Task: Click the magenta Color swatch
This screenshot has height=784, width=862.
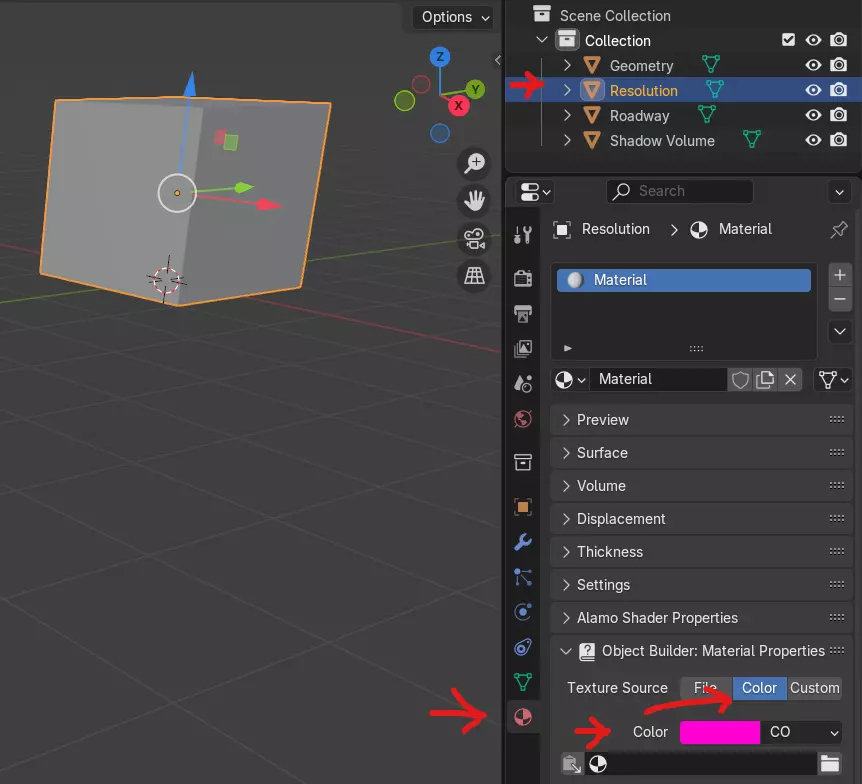Action: 719,732
